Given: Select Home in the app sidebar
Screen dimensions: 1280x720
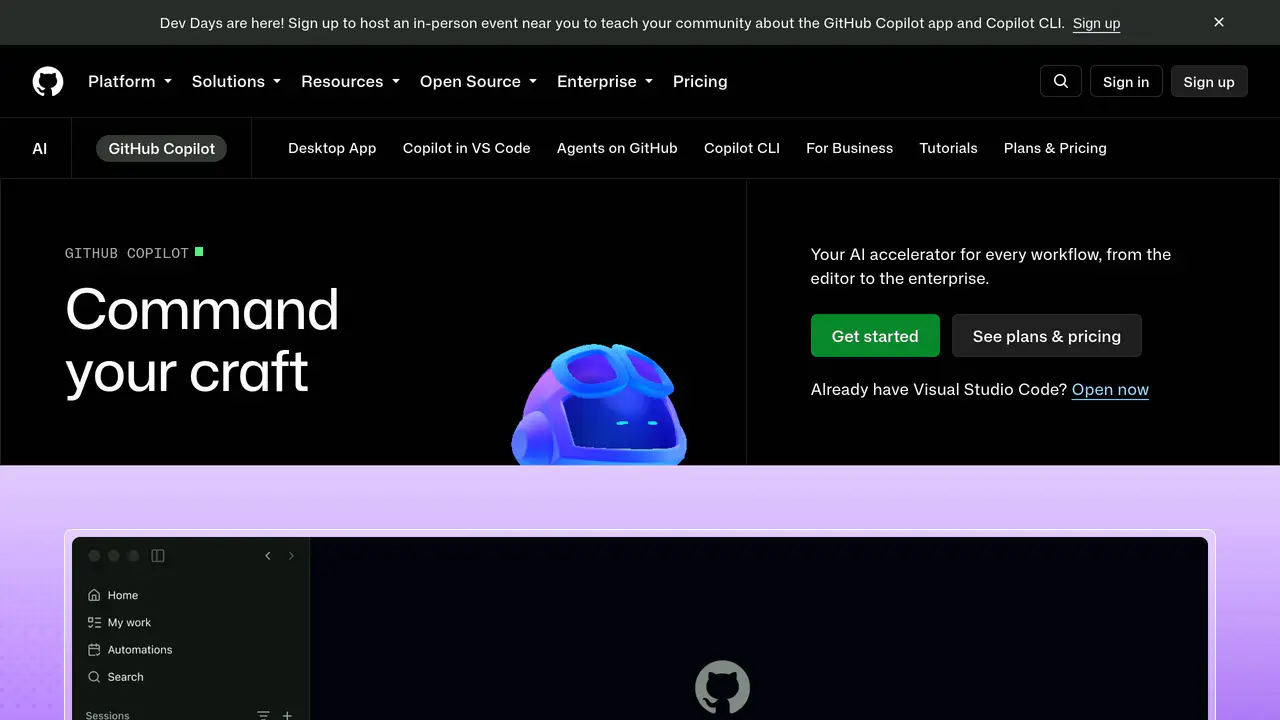Looking at the screenshot, I should (x=123, y=595).
